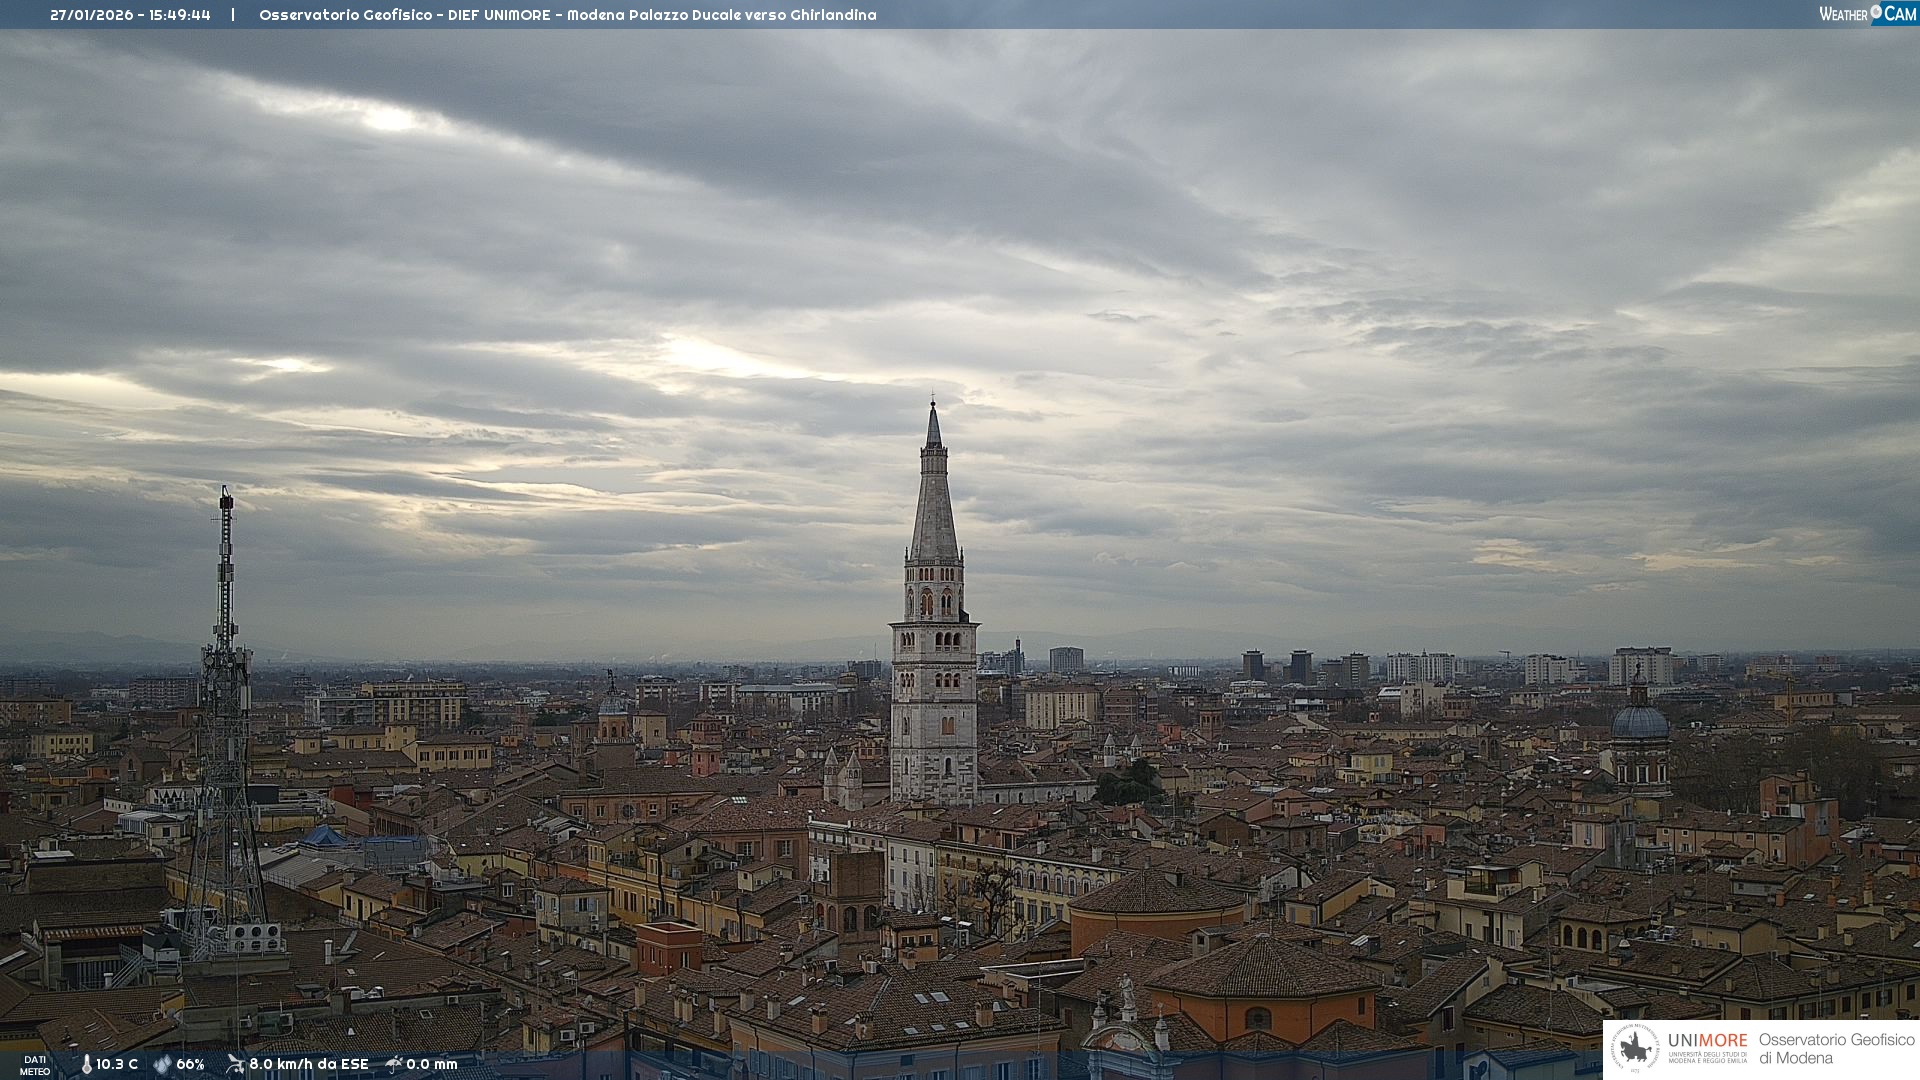This screenshot has width=1920, height=1080.
Task: Click the 66% humidity value
Action: (x=190, y=1064)
